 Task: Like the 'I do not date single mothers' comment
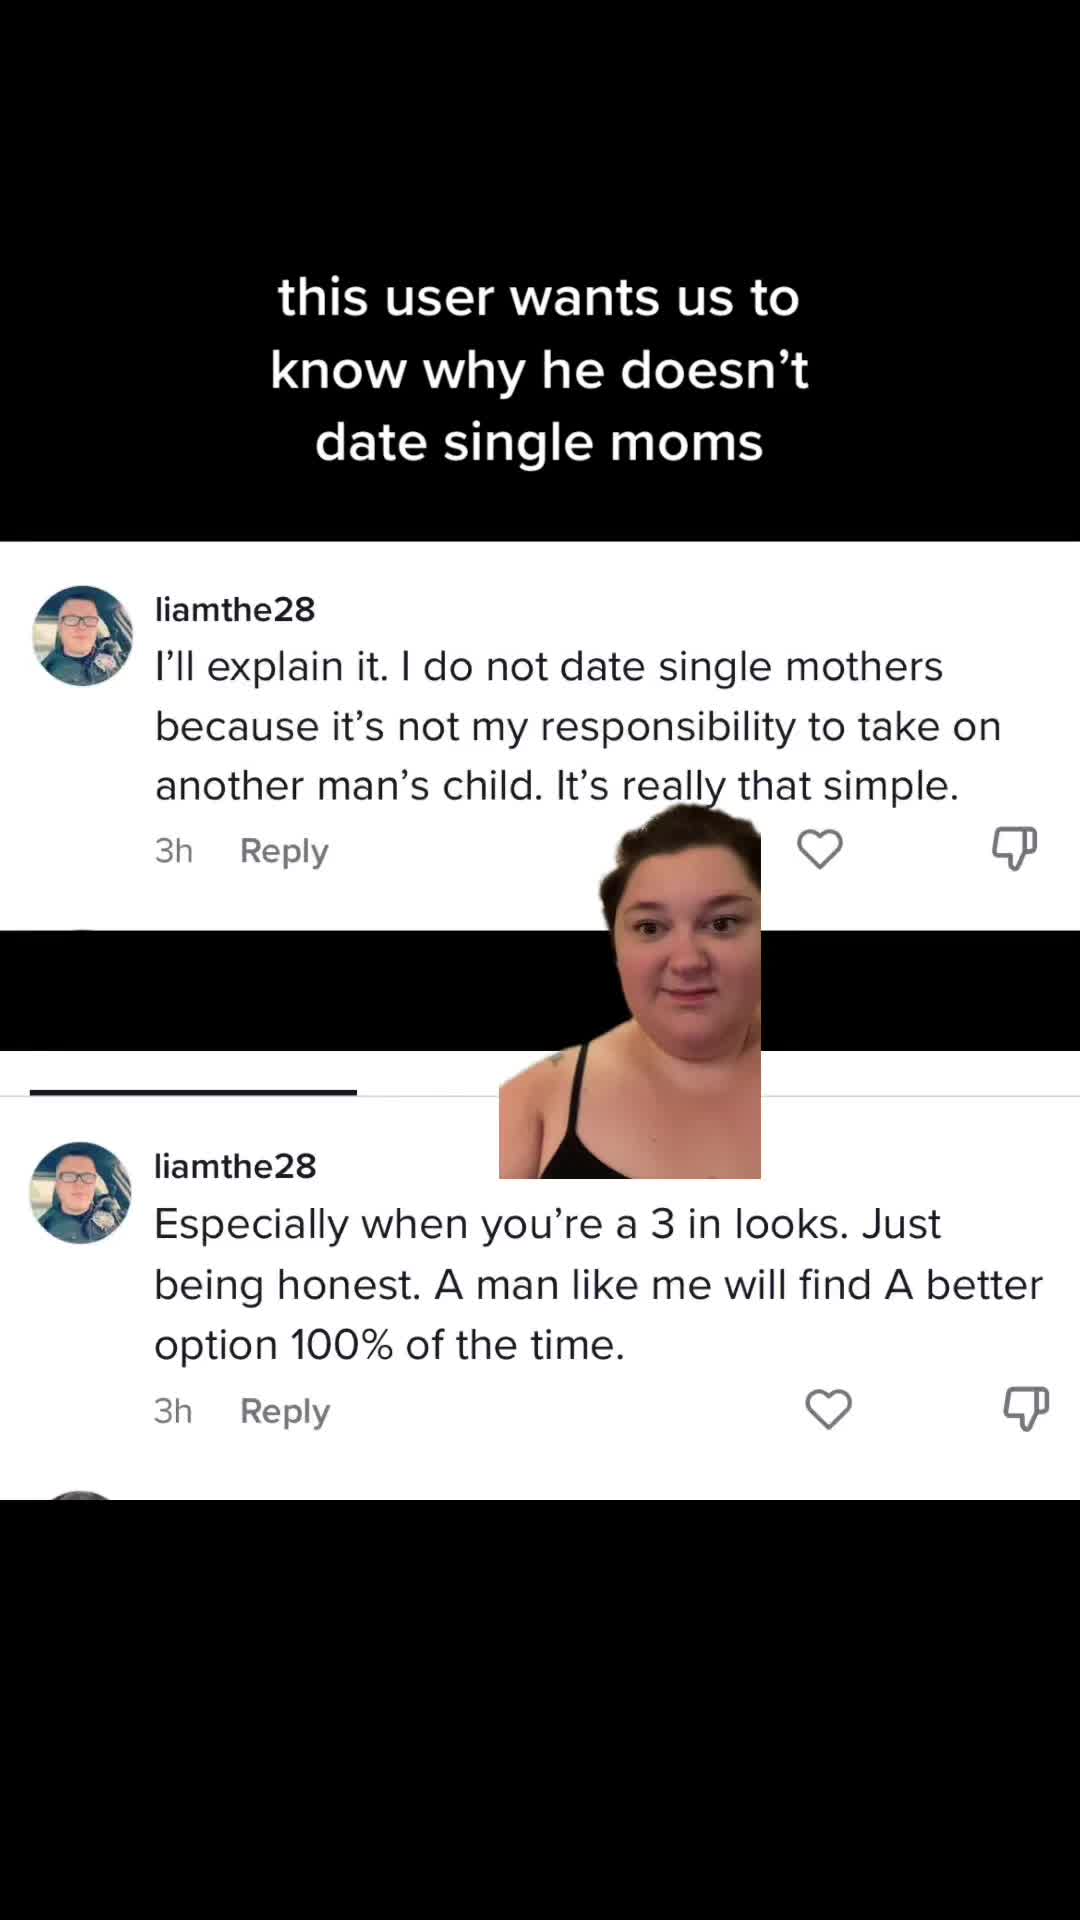click(819, 850)
